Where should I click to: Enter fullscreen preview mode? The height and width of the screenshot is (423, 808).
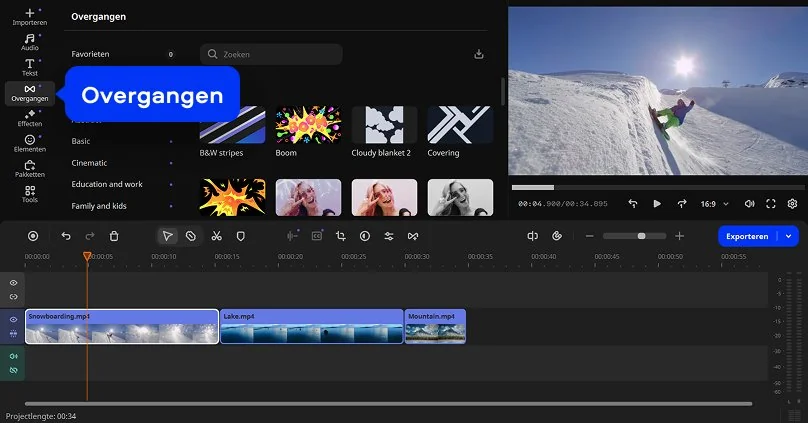click(x=771, y=203)
